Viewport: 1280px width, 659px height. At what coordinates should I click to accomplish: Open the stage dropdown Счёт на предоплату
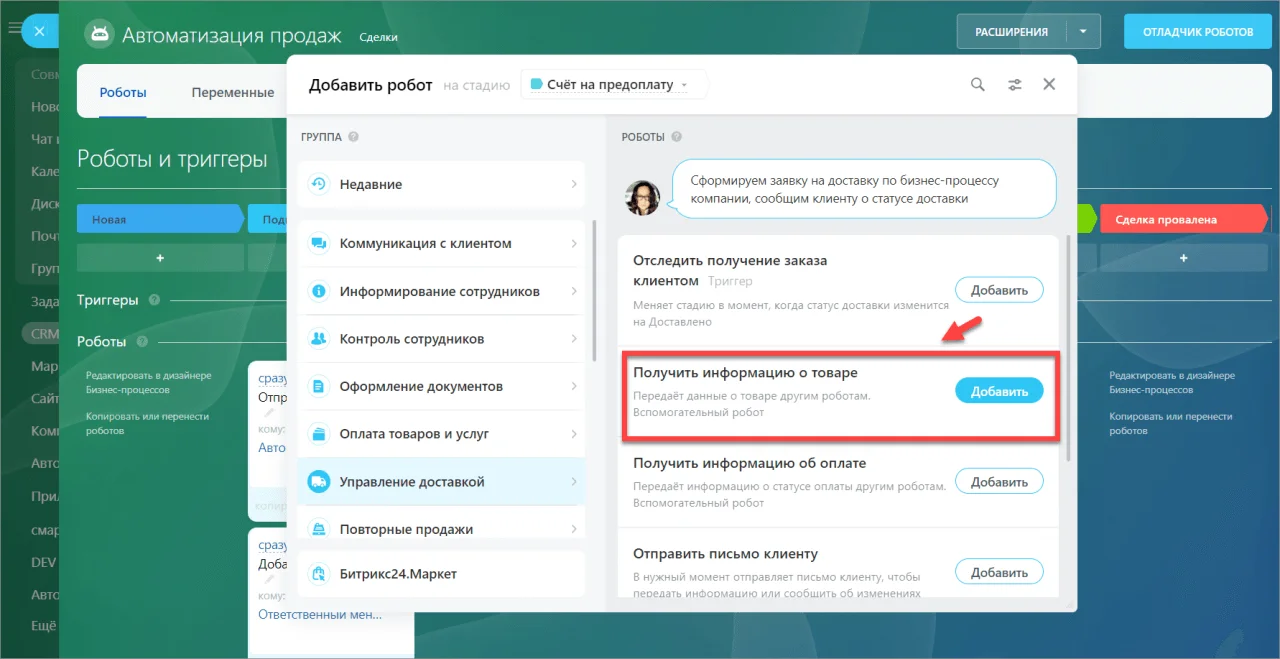614,85
